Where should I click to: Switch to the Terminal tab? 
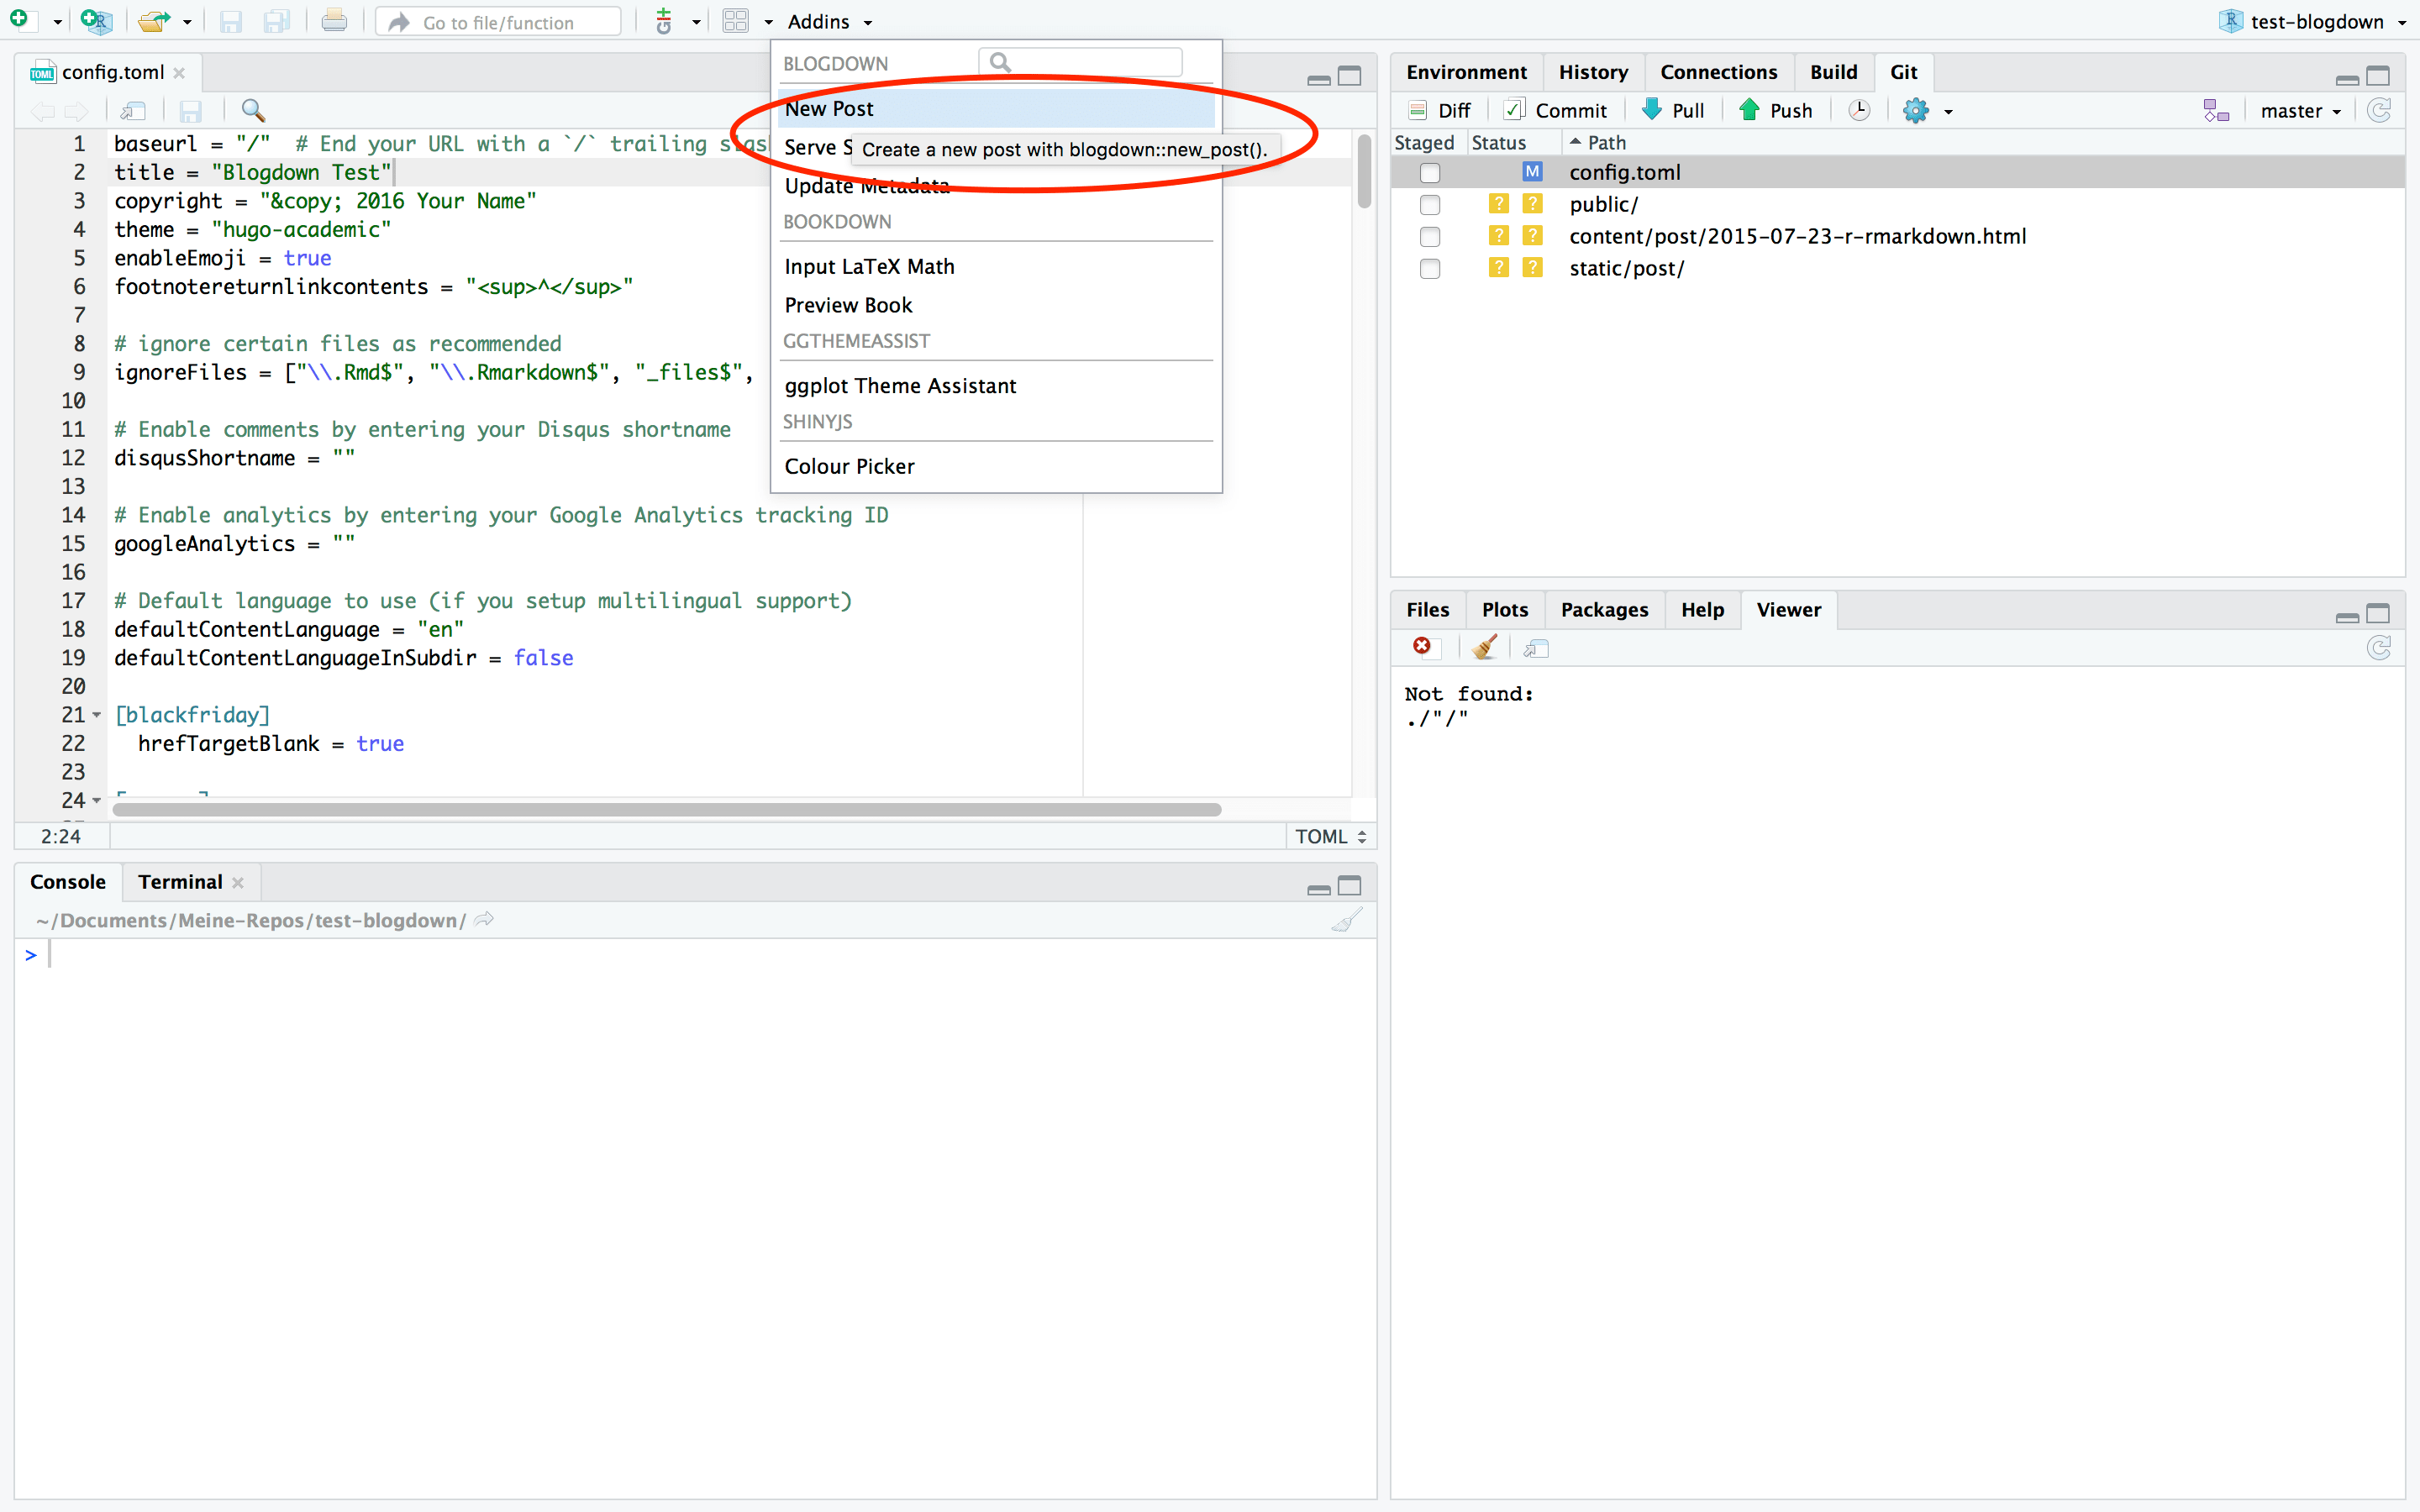180,882
